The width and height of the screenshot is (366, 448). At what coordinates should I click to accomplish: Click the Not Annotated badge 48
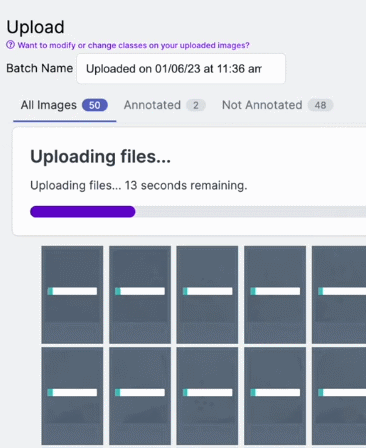pyautogui.click(x=320, y=105)
